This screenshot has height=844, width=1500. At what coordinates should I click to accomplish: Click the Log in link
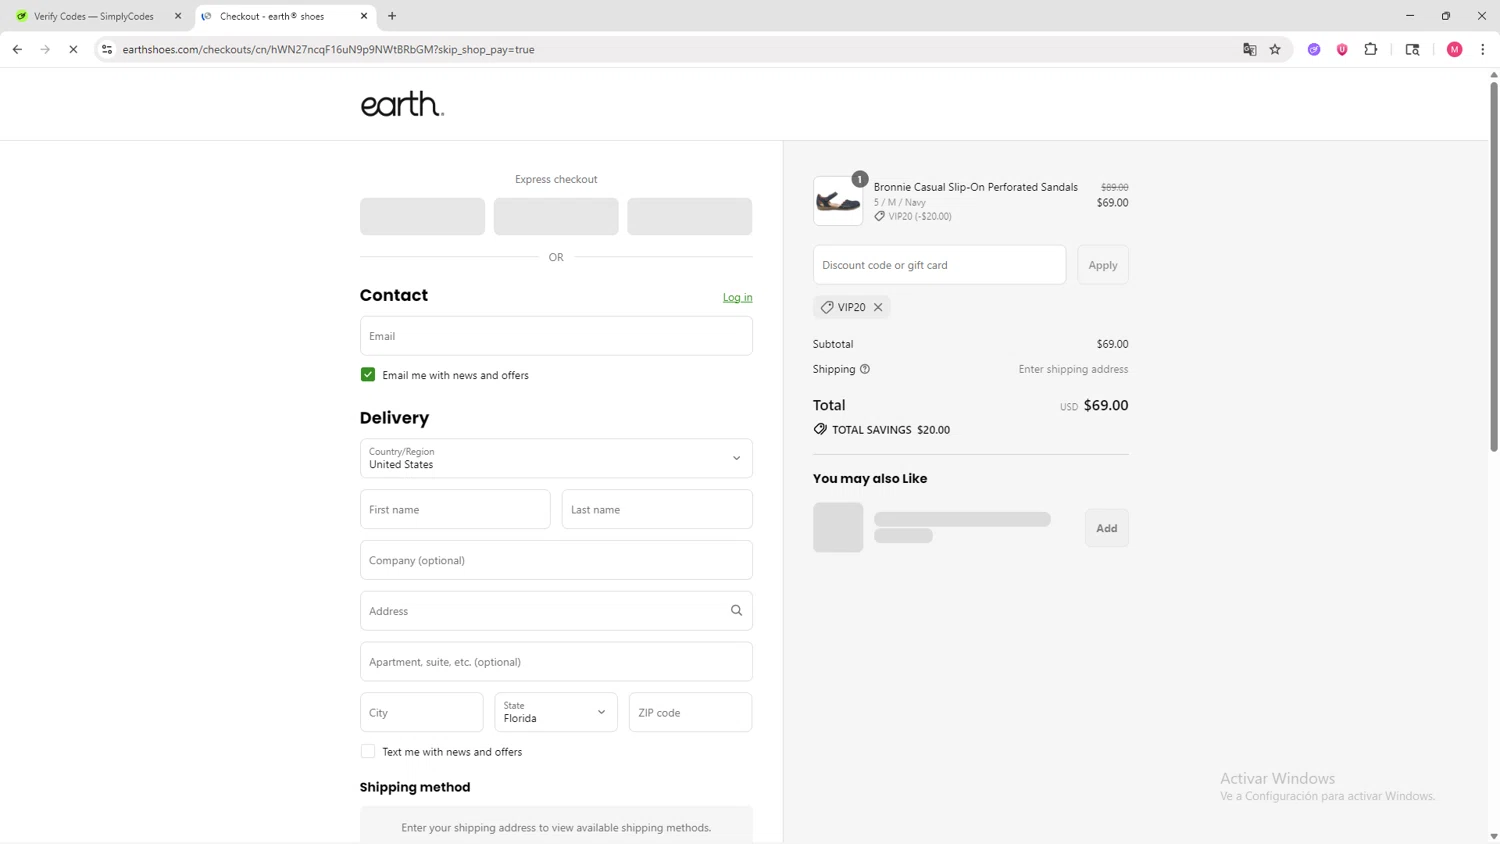pyautogui.click(x=737, y=297)
